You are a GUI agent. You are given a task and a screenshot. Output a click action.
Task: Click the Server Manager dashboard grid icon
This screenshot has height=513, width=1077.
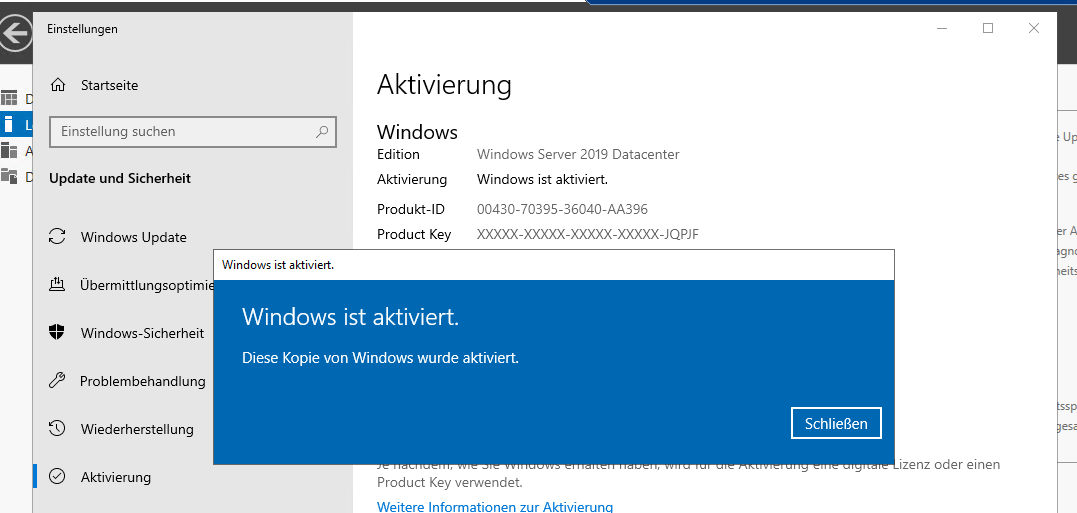pos(9,98)
